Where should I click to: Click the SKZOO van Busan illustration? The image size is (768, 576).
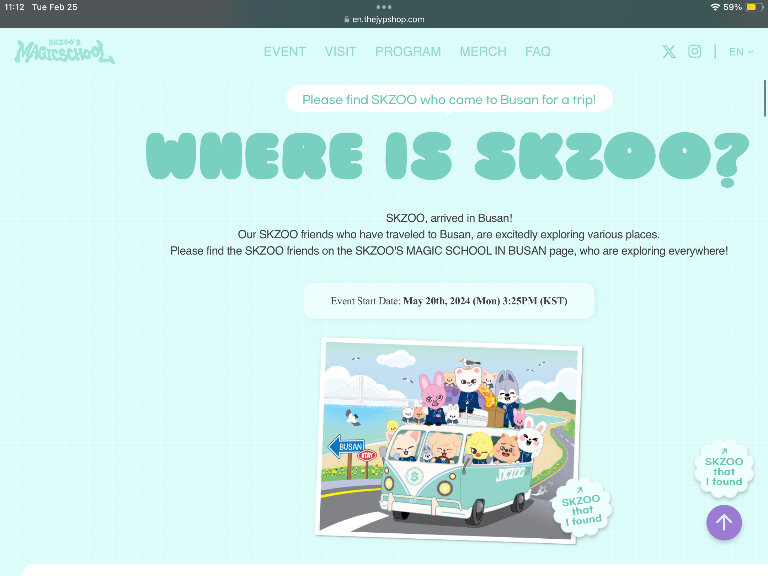point(449,439)
